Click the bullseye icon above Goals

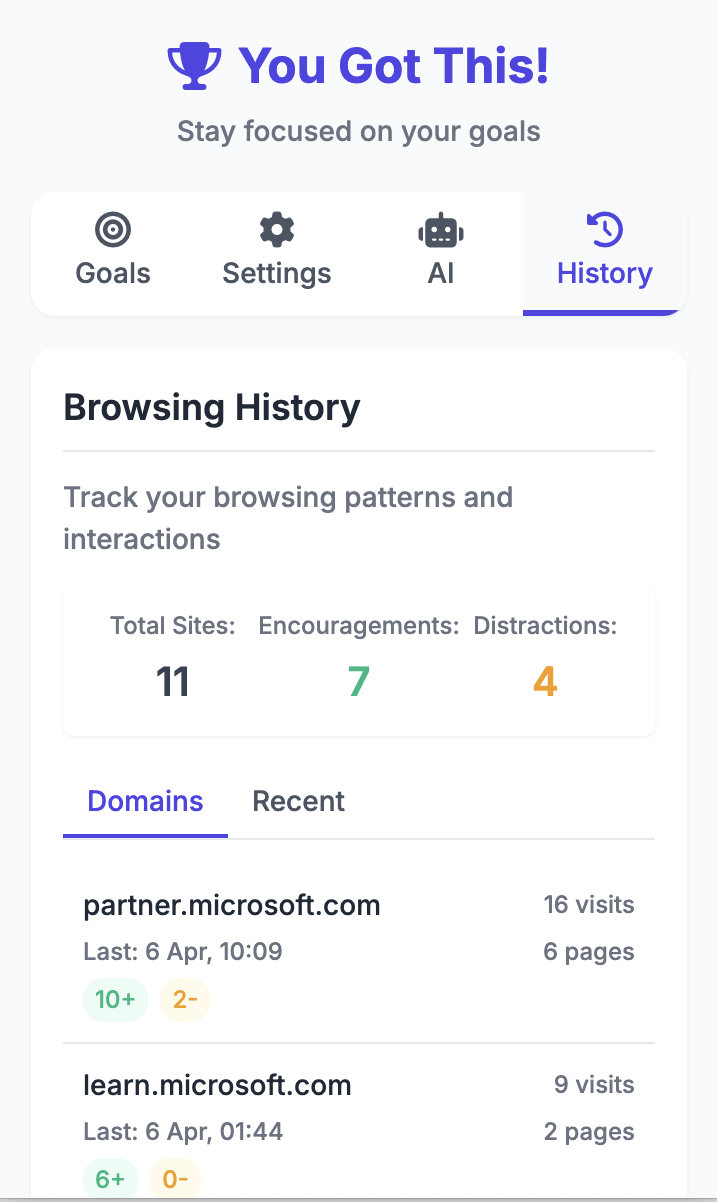pos(113,230)
